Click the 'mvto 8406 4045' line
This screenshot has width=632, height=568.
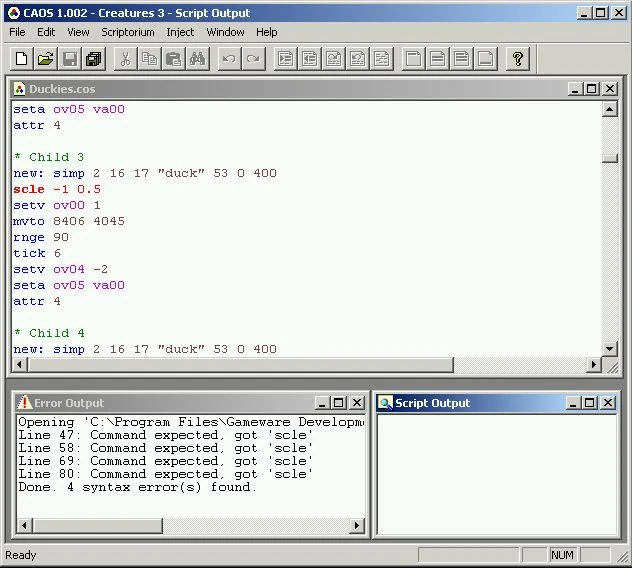pos(69,221)
